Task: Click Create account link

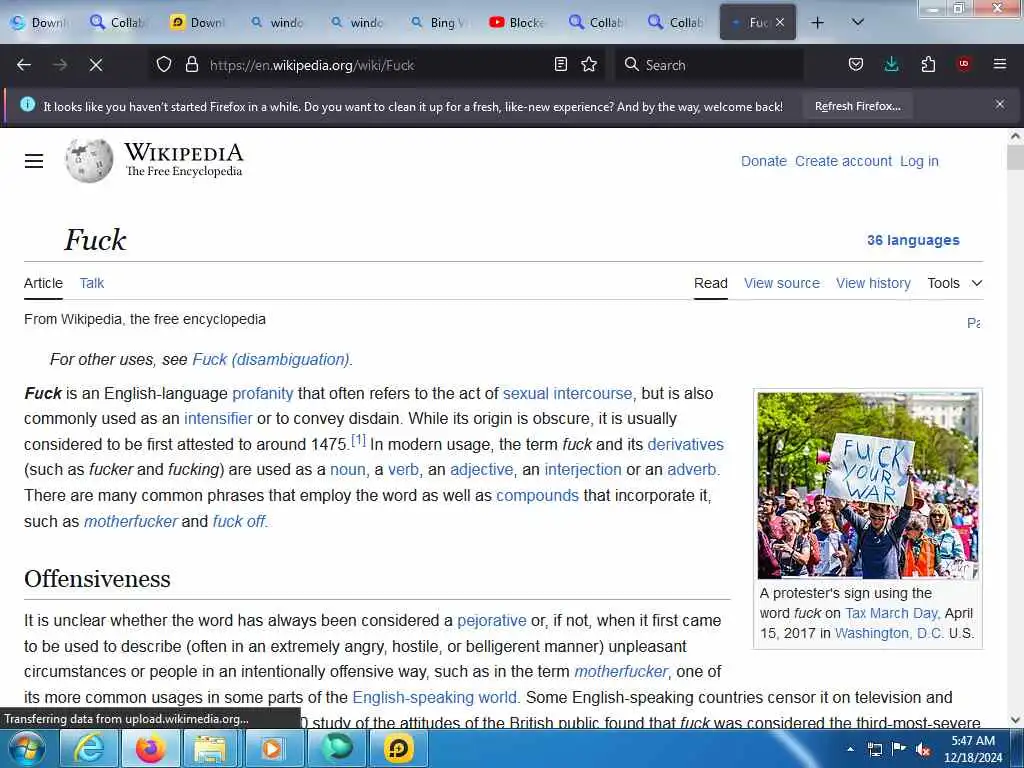Action: [843, 161]
